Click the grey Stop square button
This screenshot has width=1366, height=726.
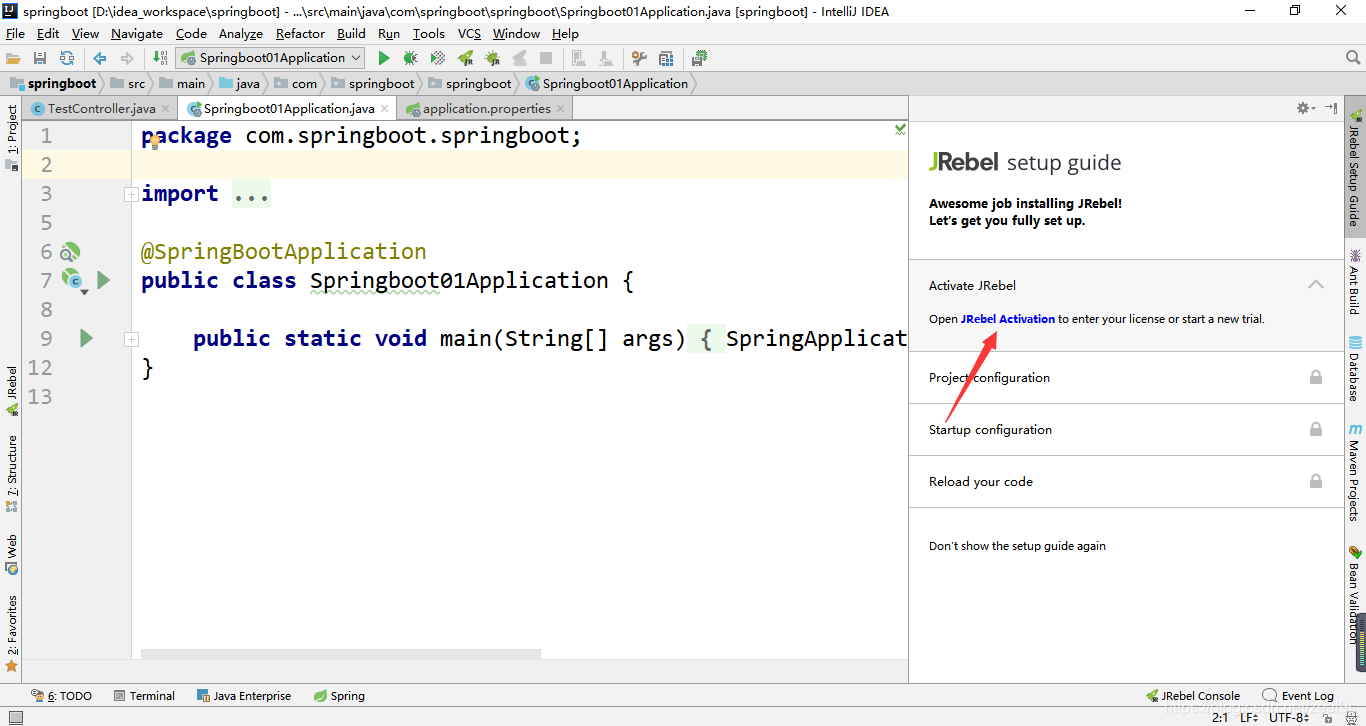tap(545, 58)
